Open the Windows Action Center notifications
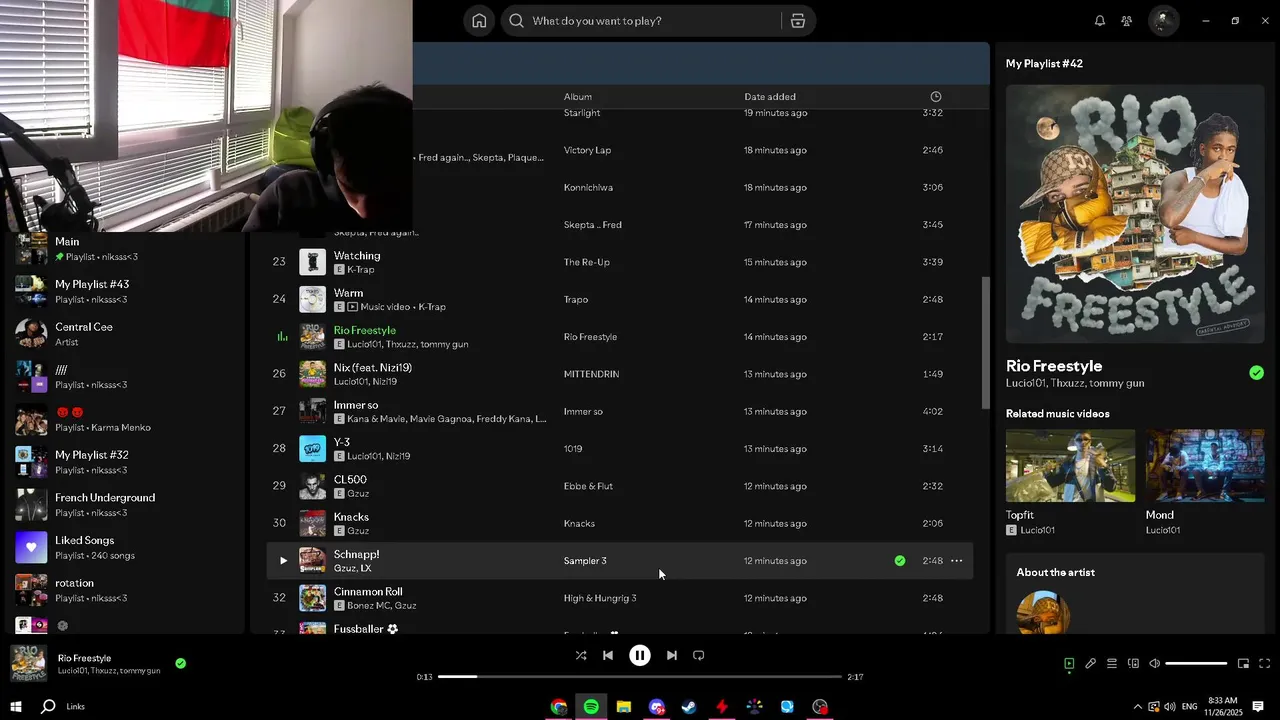The height and width of the screenshot is (720, 1280). point(1258,707)
